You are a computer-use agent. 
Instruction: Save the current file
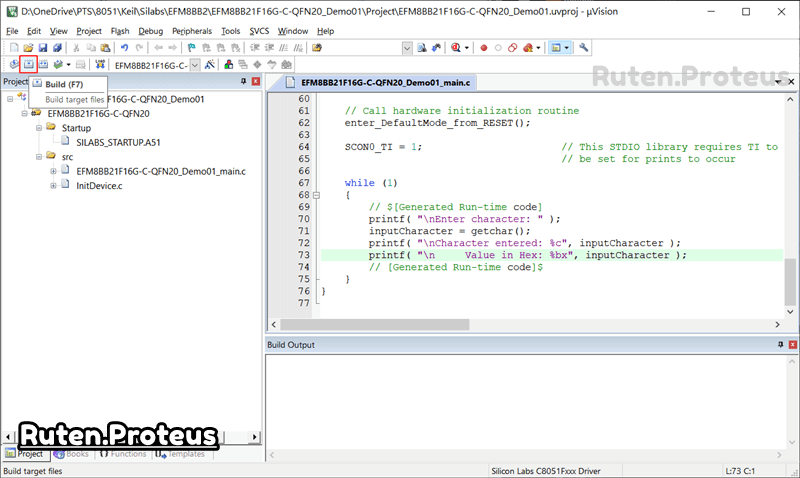43,47
